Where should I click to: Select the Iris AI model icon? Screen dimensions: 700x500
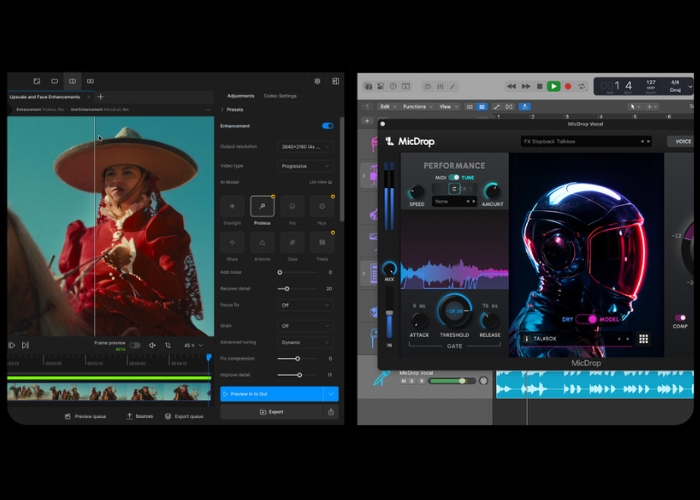292,206
